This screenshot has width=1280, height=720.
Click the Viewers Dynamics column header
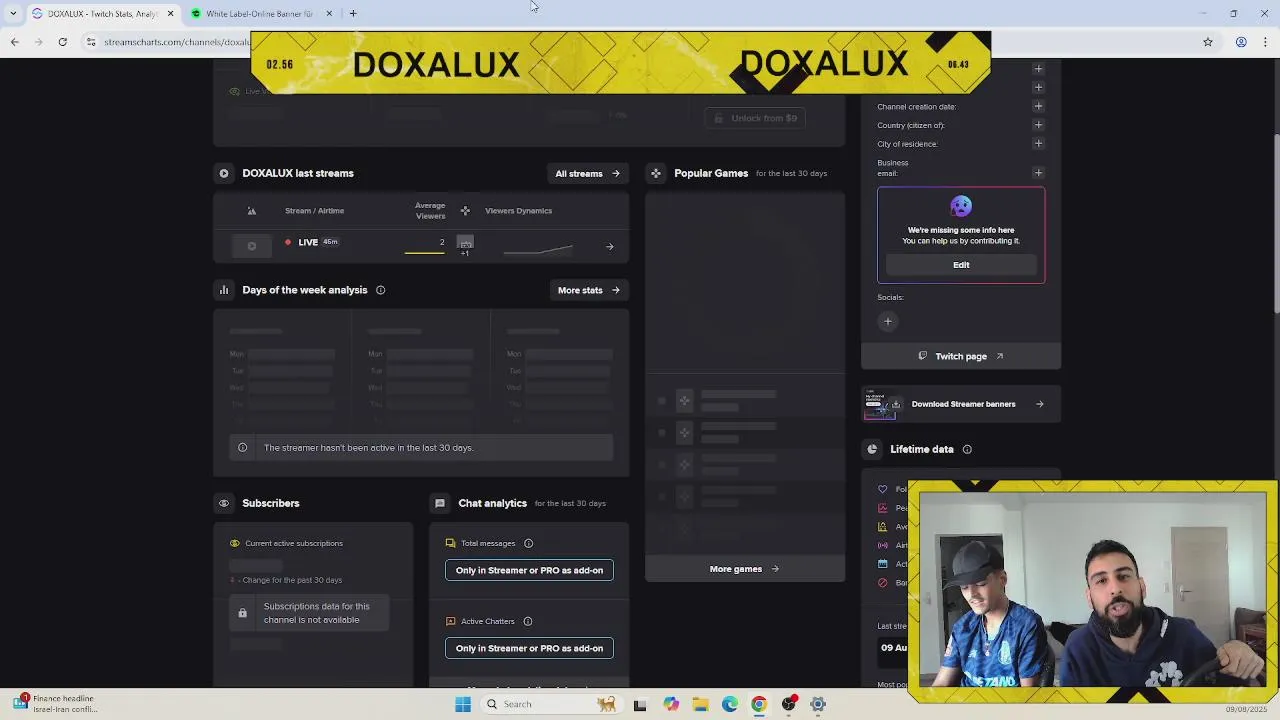(518, 211)
